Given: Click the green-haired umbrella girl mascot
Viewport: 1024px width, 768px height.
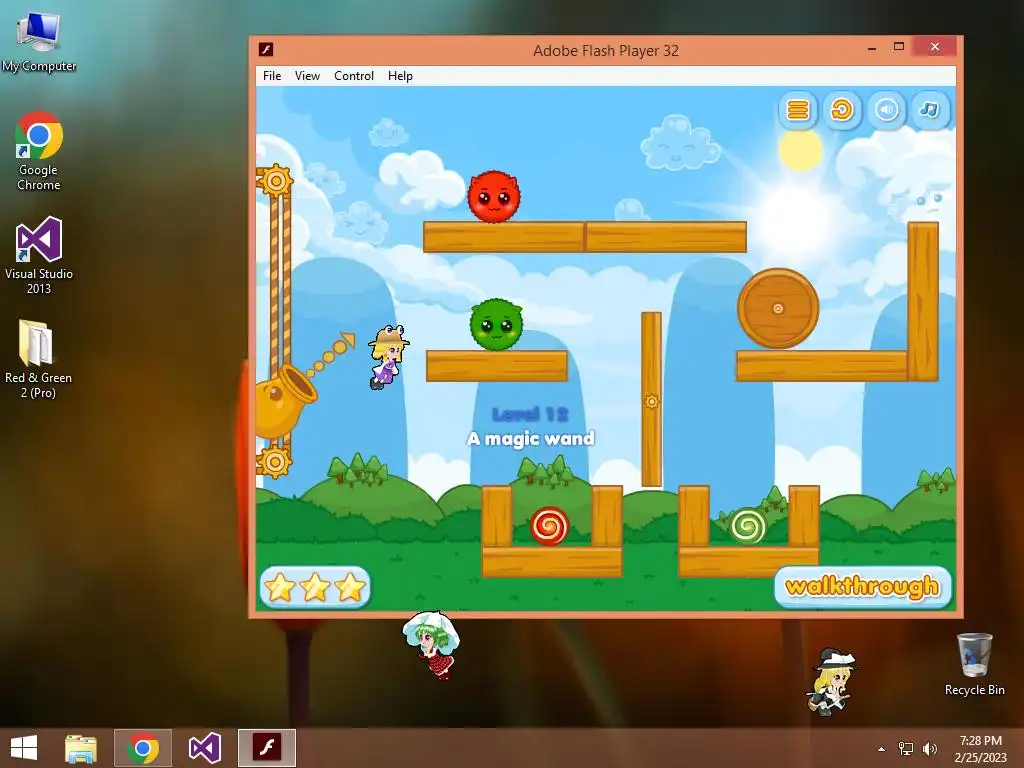Looking at the screenshot, I should coord(432,645).
